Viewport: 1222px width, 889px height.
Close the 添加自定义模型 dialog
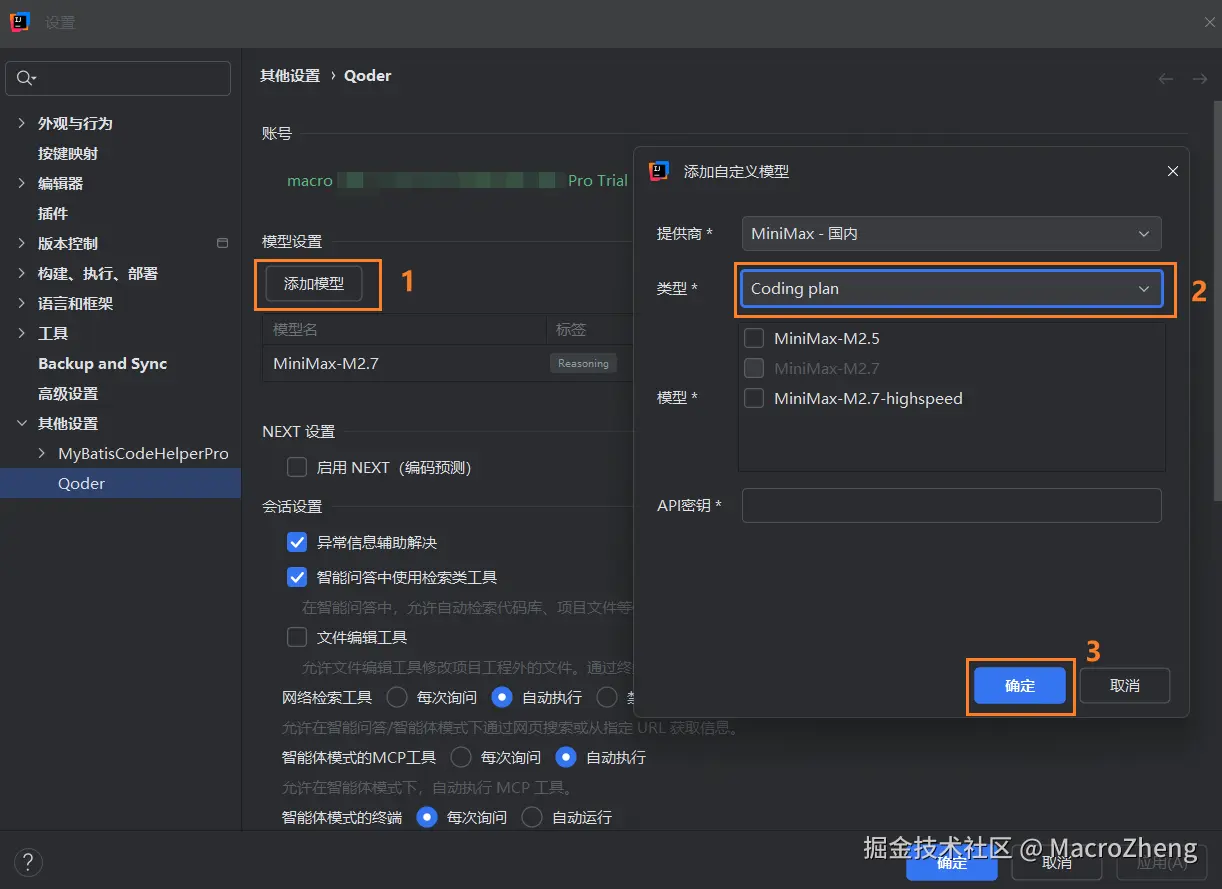1173,171
